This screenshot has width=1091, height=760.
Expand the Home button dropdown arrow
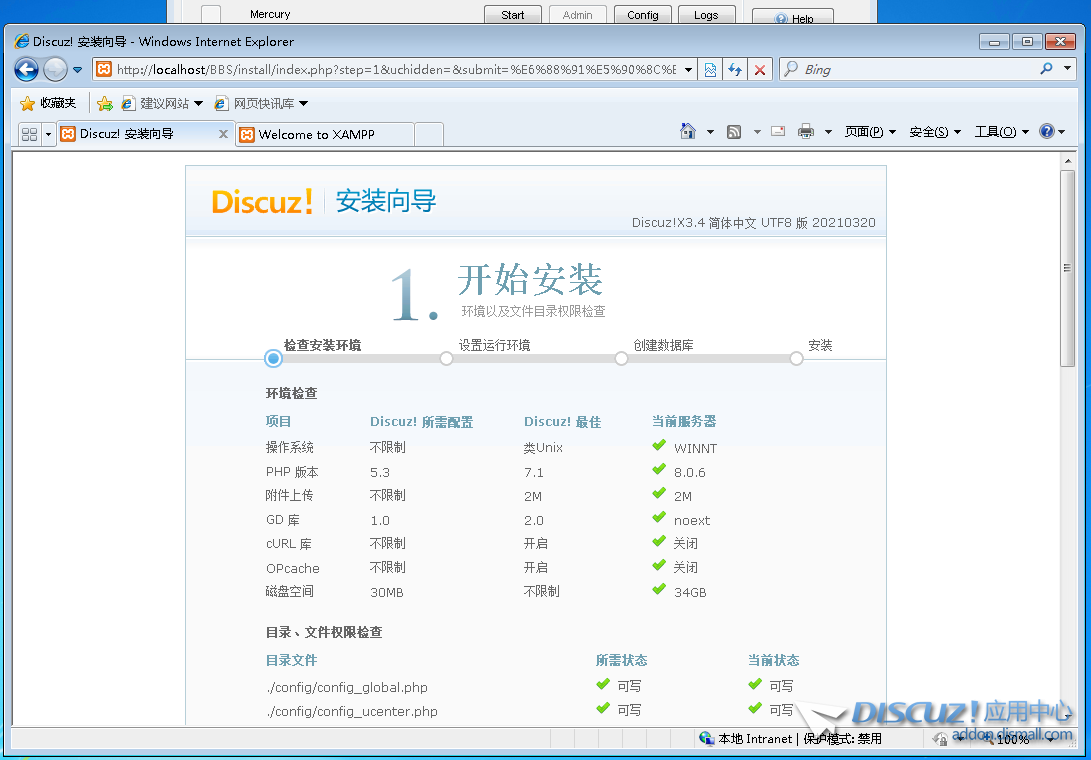(710, 132)
